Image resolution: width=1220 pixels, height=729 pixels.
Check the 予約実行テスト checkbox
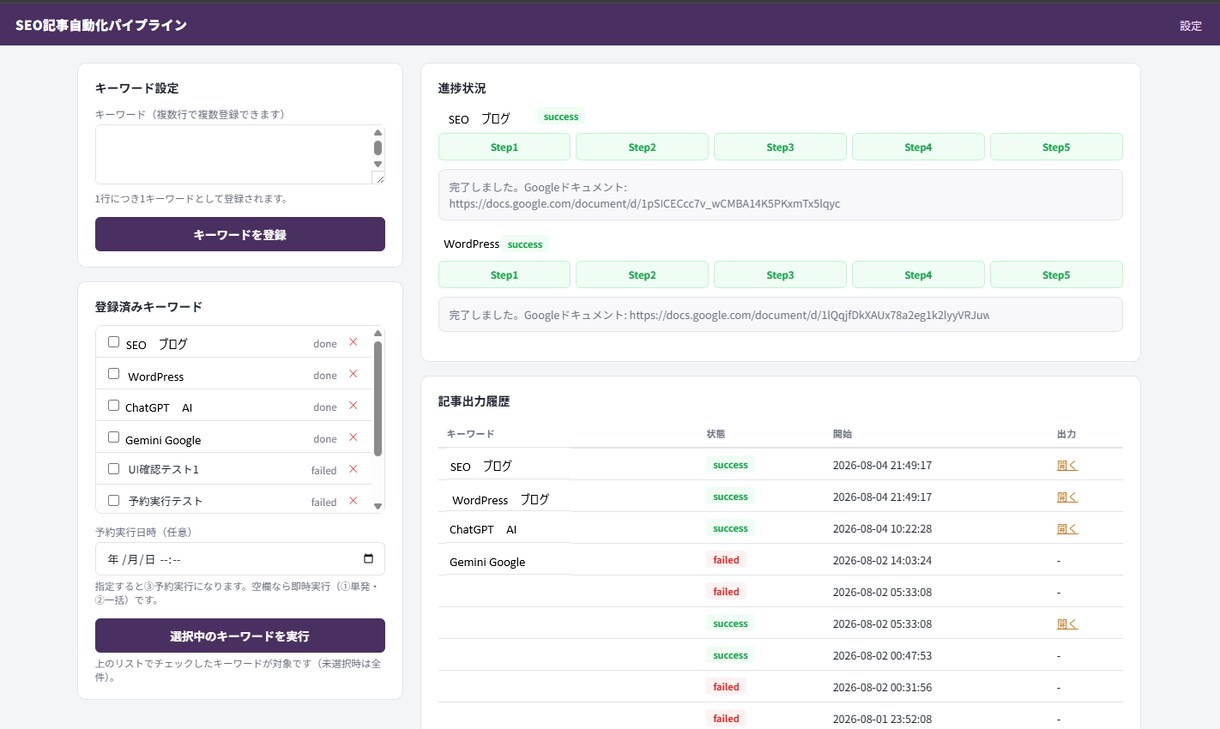114,501
